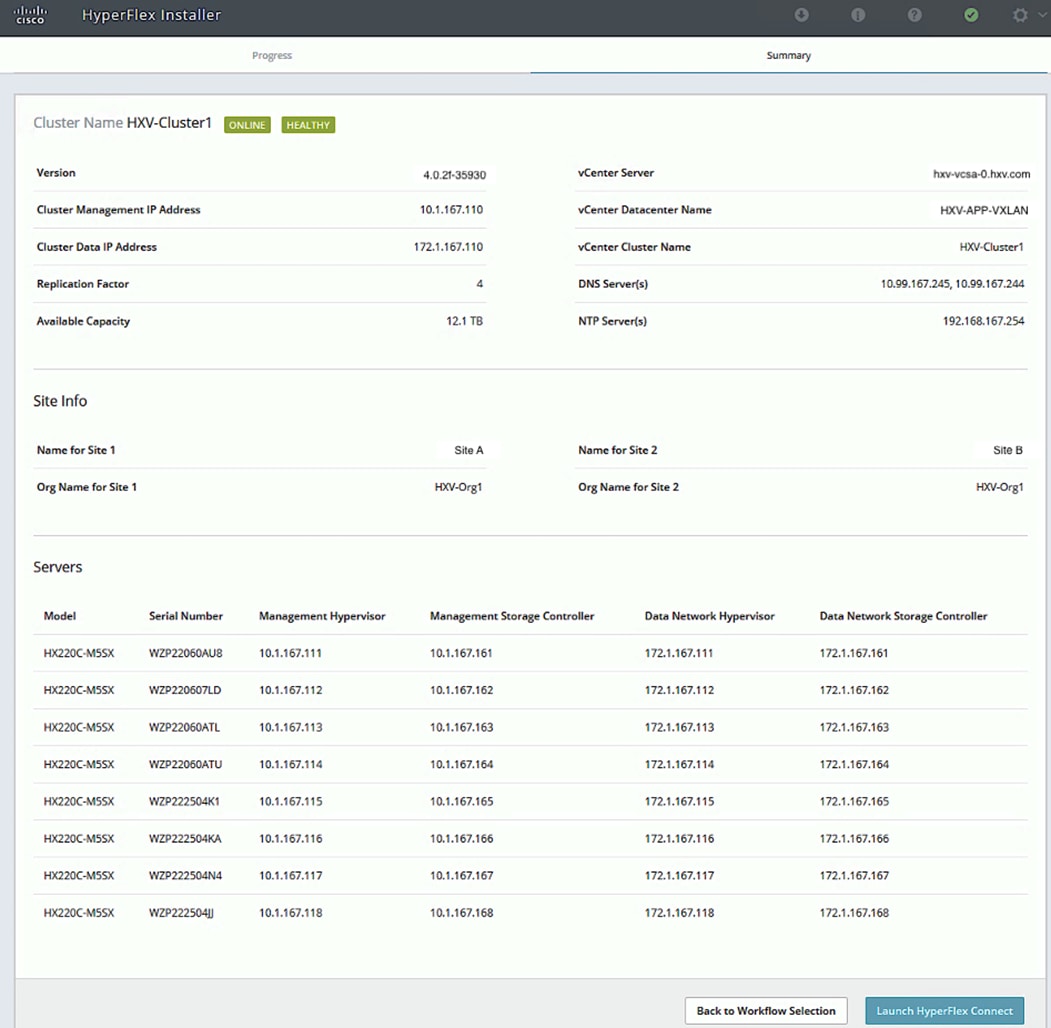Select serial number WZP220607LD

click(185, 690)
